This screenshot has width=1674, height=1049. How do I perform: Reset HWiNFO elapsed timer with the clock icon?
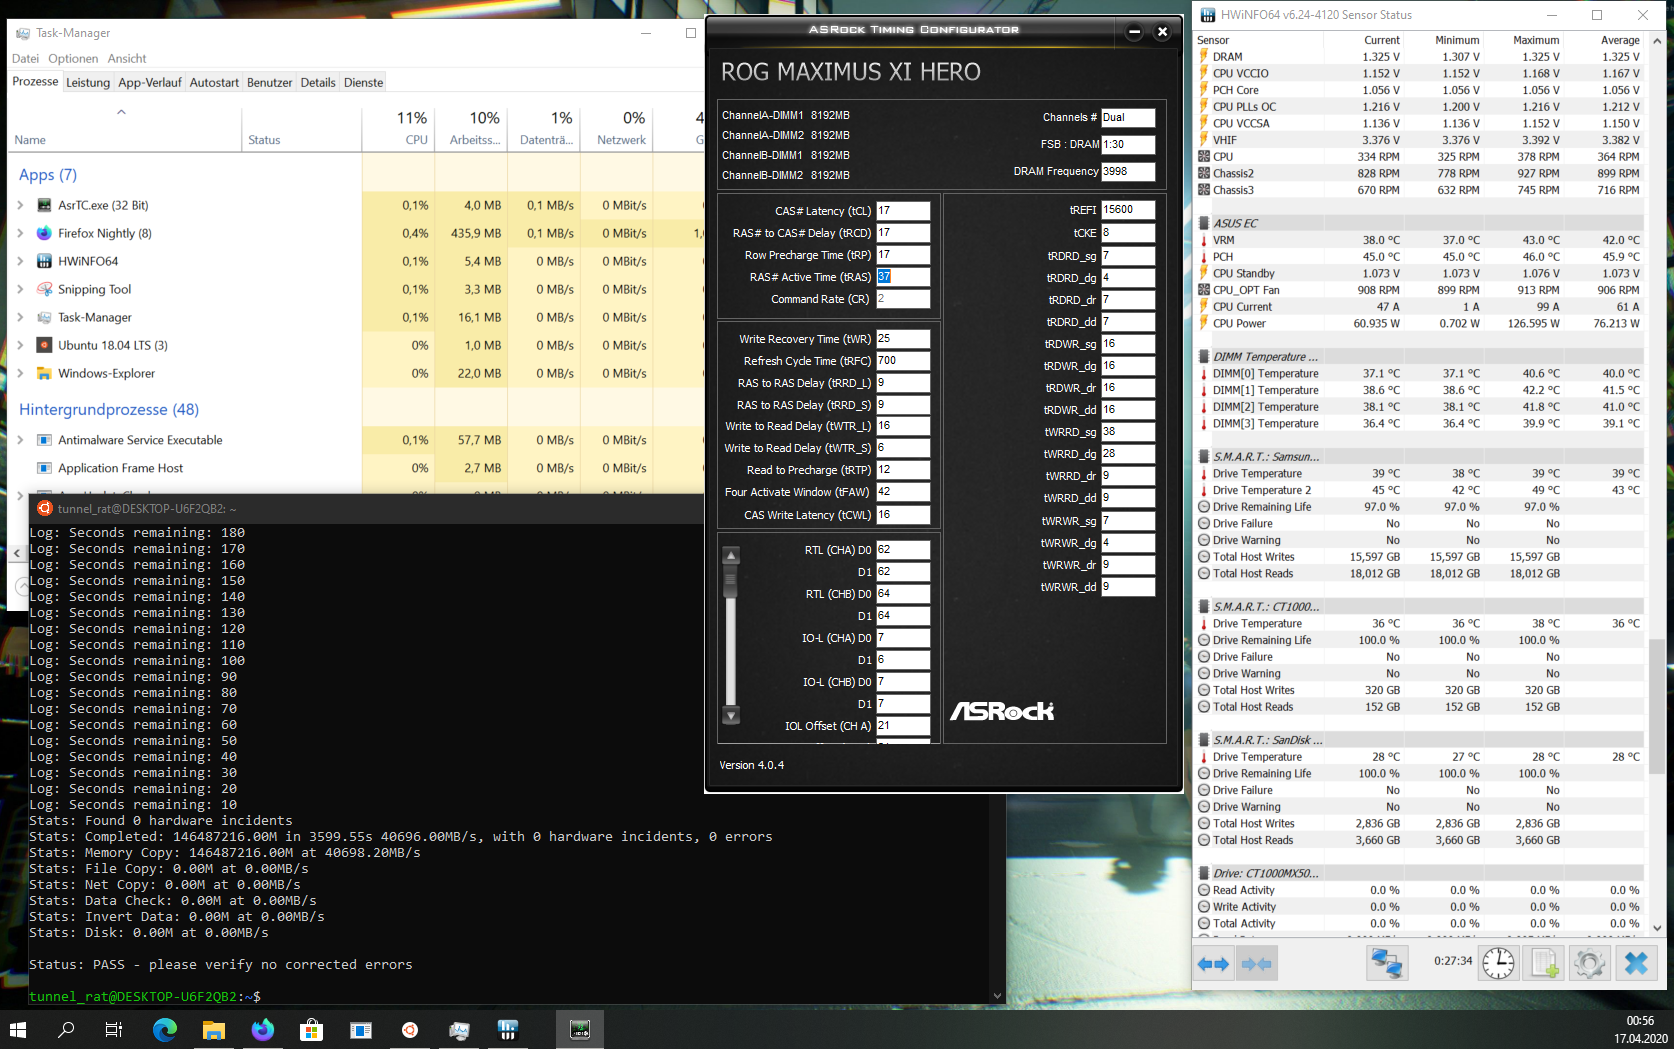click(1498, 964)
